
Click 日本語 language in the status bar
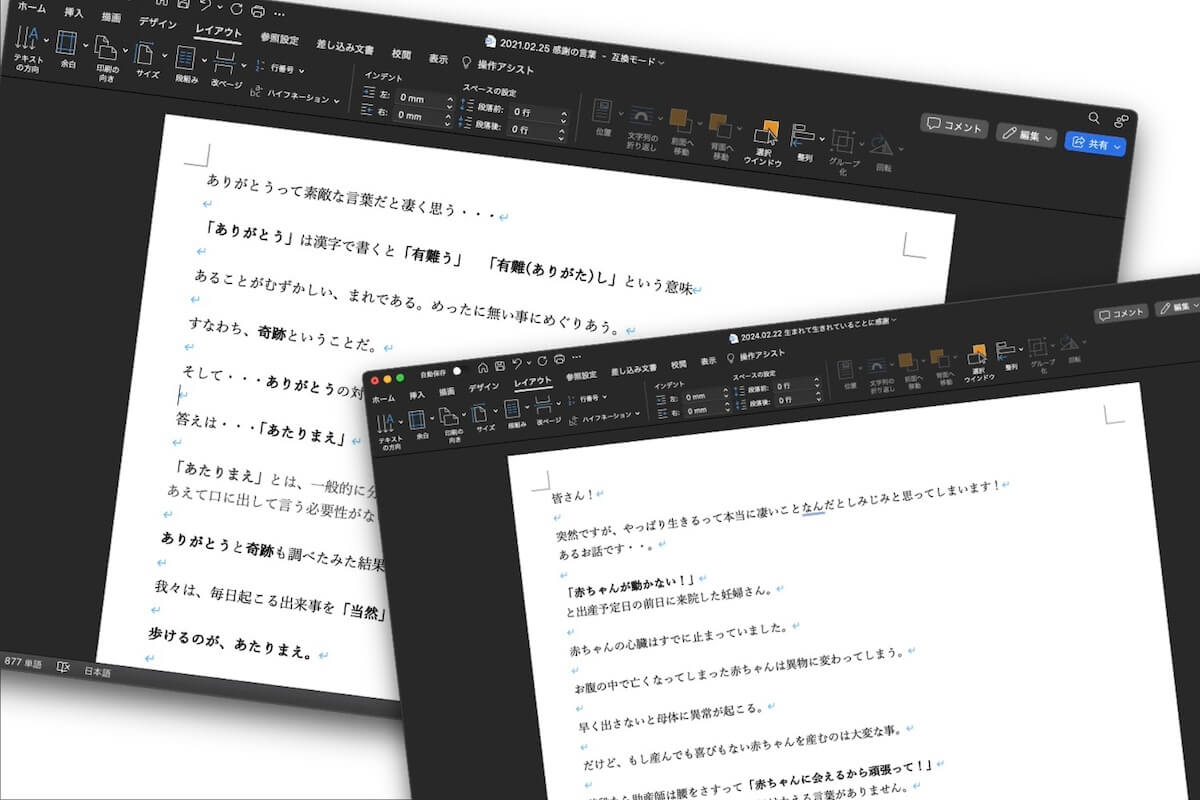pos(97,672)
